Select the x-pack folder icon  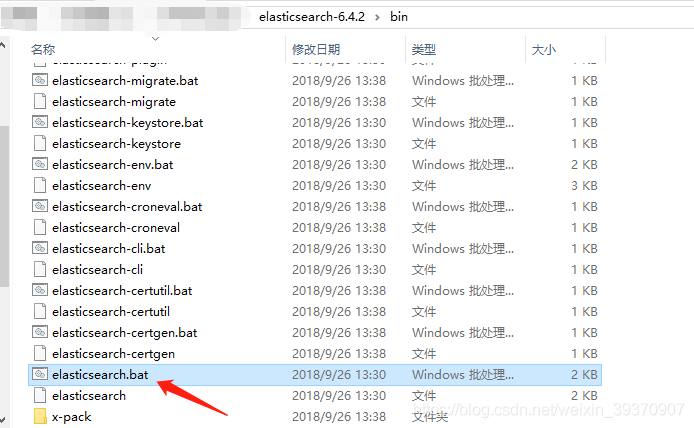coord(40,416)
